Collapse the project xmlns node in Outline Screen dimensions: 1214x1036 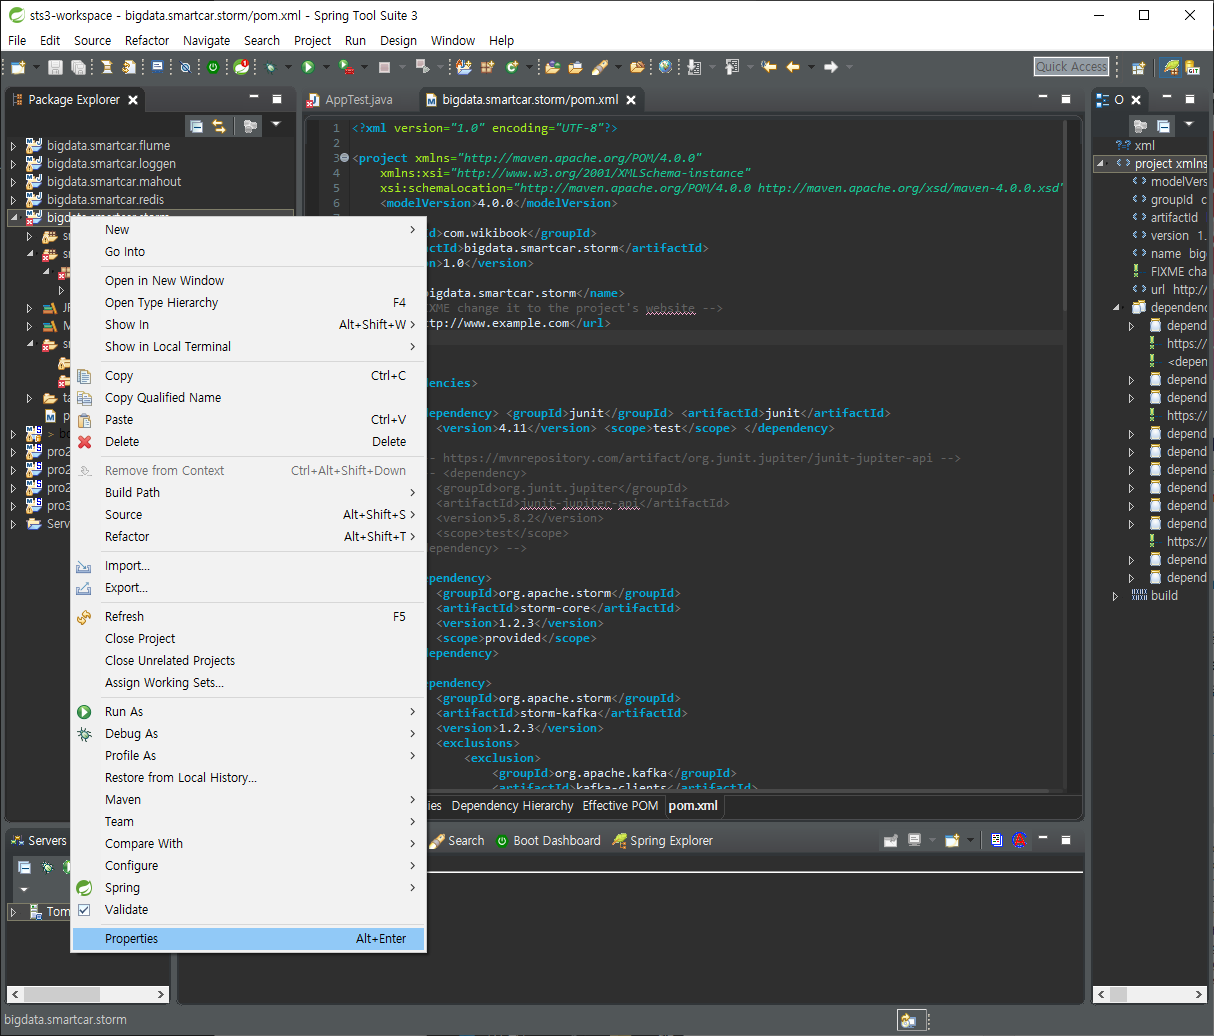tap(1100, 164)
